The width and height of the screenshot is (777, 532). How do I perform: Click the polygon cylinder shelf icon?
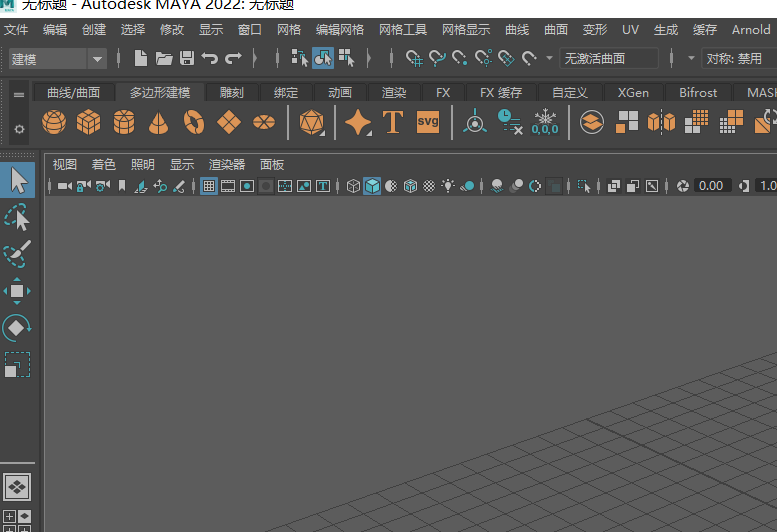tap(124, 123)
